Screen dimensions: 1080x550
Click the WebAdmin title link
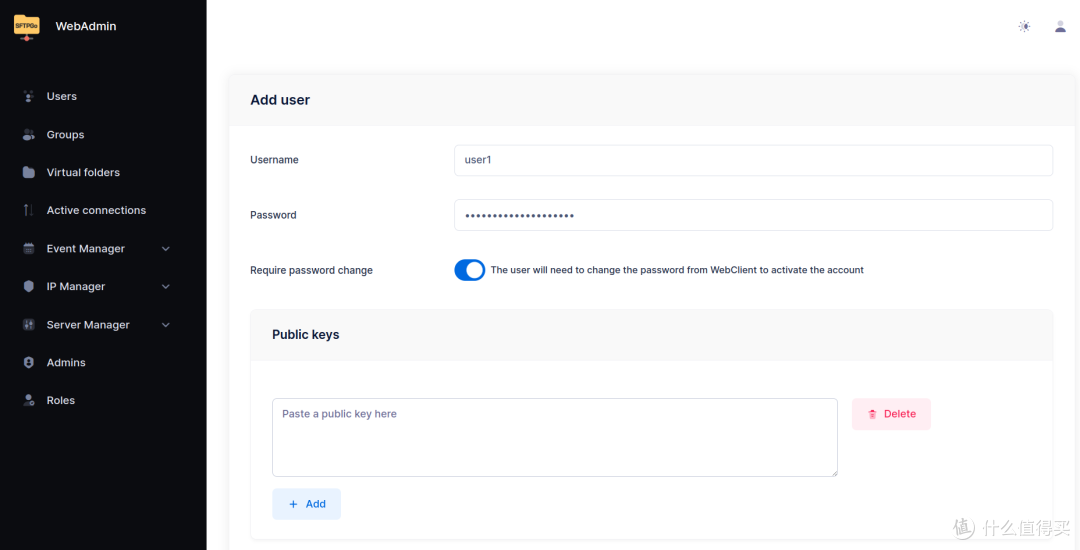86,26
